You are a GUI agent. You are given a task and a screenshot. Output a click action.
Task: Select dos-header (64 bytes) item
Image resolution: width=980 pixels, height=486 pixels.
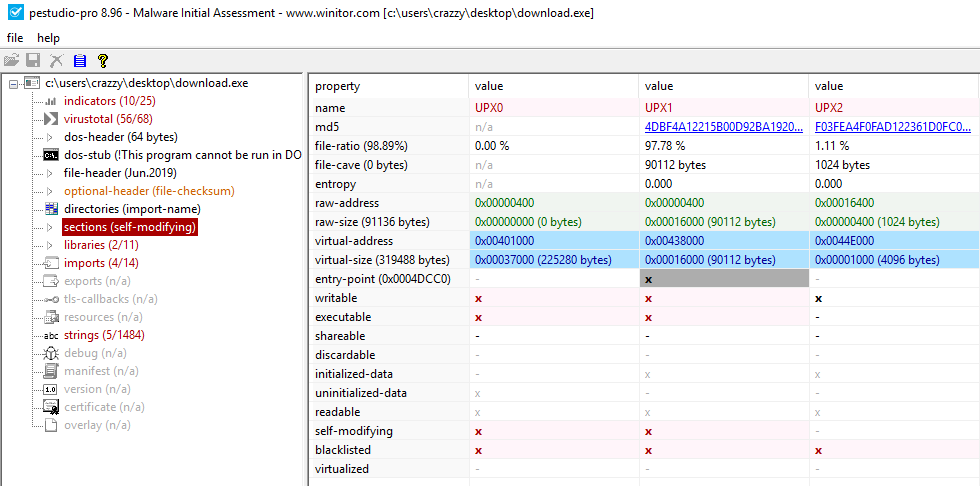click(121, 137)
